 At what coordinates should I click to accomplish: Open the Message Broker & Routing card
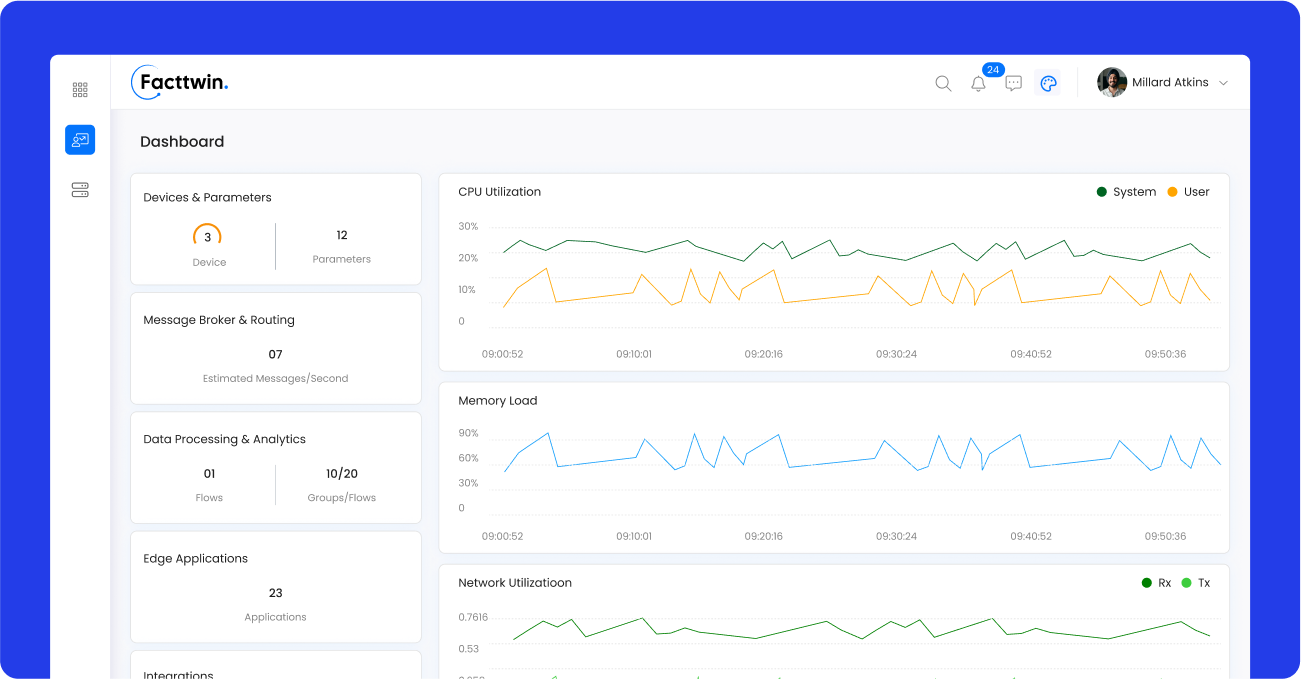(x=275, y=348)
